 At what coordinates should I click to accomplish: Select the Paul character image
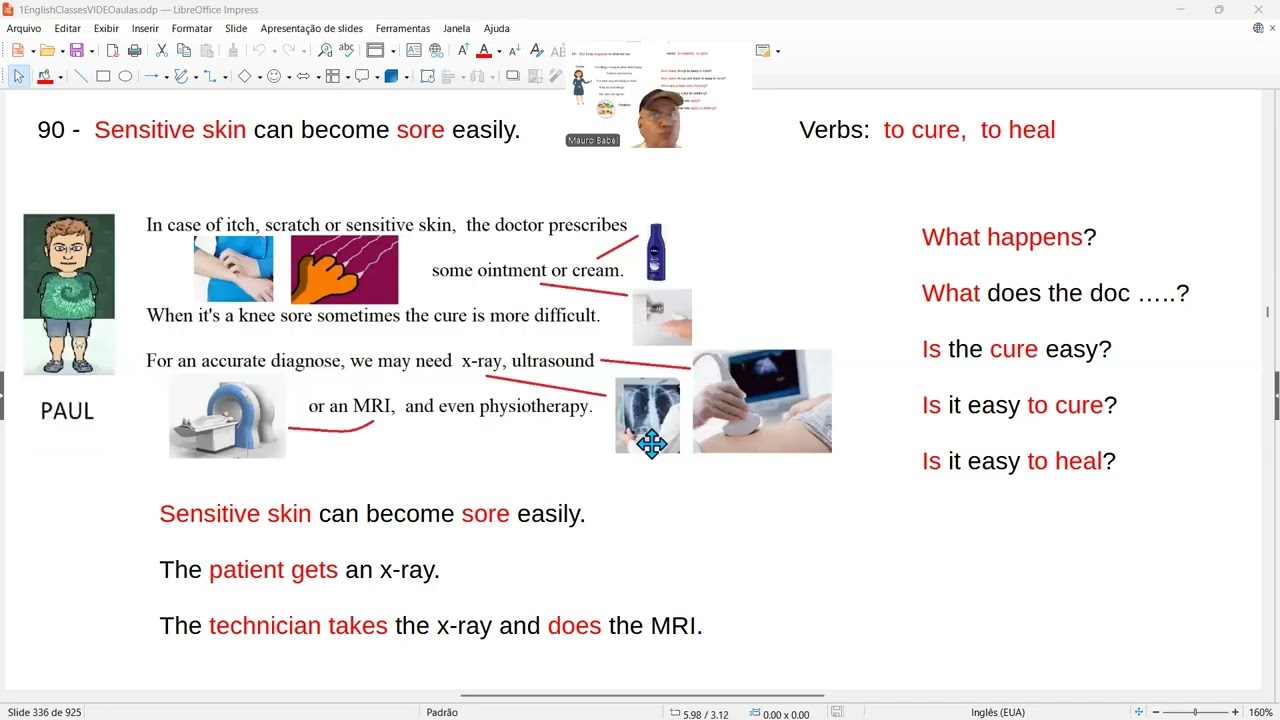(x=69, y=295)
